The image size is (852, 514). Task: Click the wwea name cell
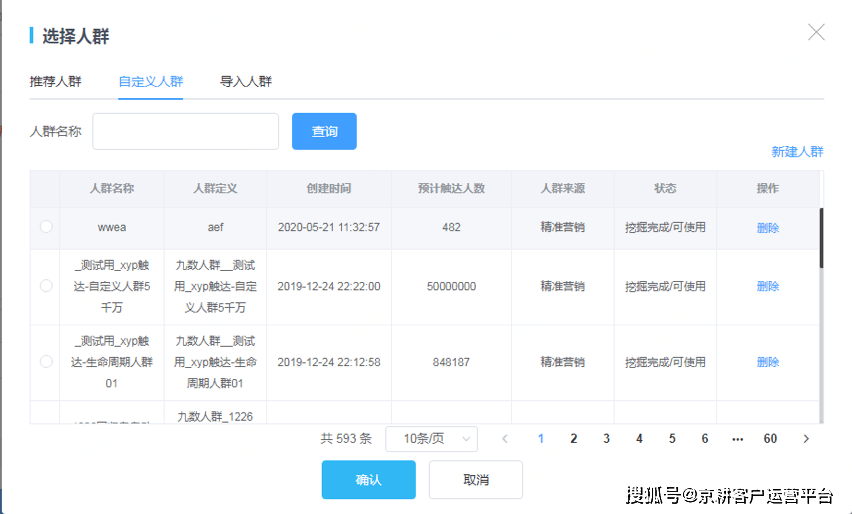(x=112, y=228)
